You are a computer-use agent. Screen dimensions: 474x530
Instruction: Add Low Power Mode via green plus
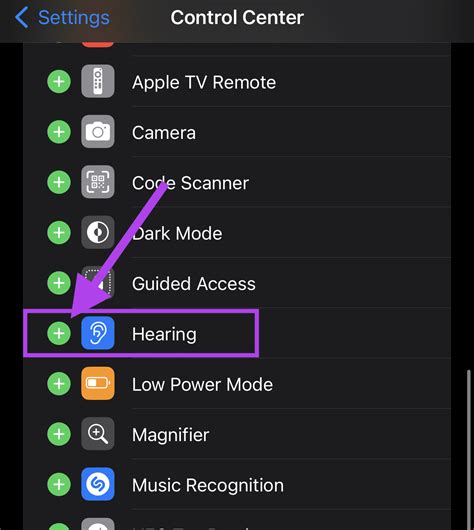pyautogui.click(x=59, y=384)
